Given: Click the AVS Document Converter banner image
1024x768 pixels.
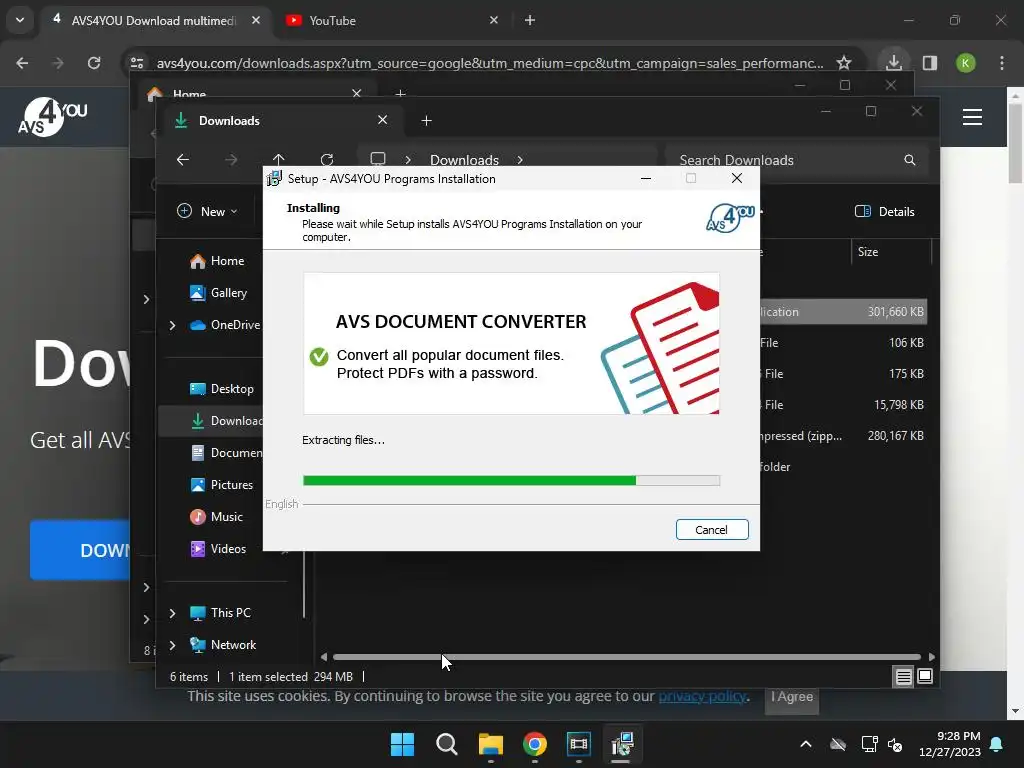Looking at the screenshot, I should (511, 344).
